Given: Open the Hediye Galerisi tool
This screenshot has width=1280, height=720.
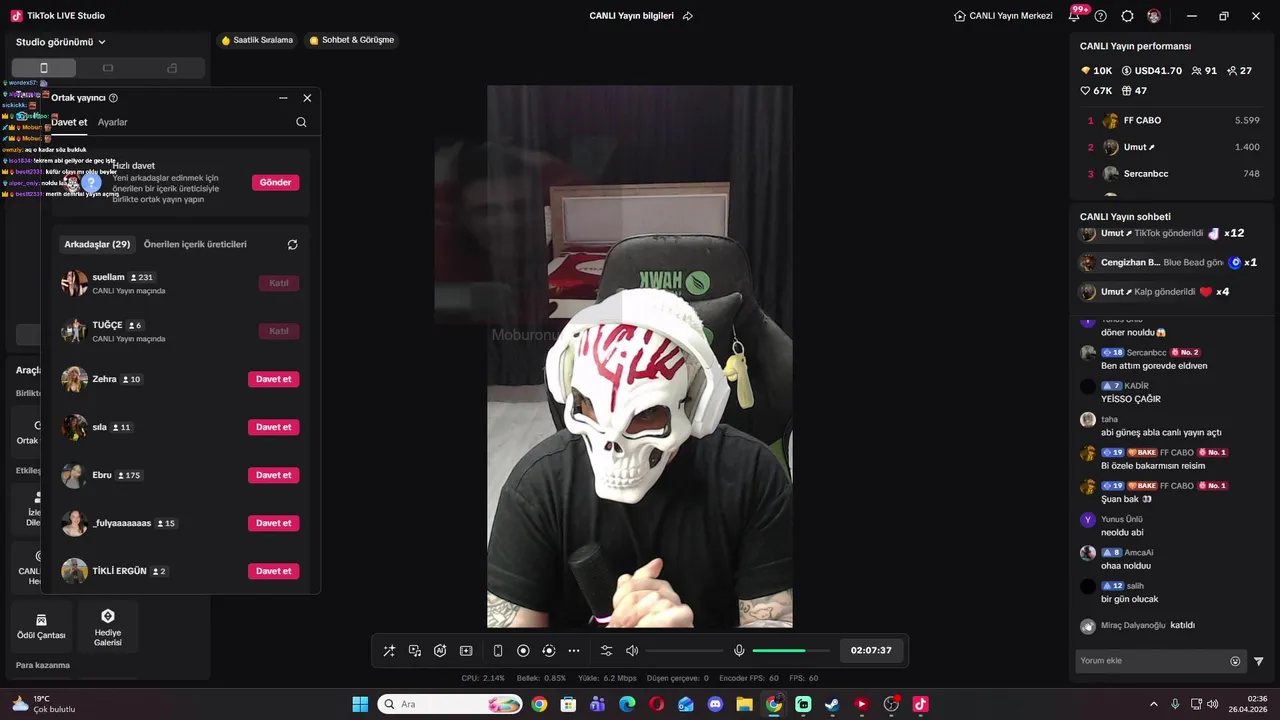Looking at the screenshot, I should tap(108, 626).
